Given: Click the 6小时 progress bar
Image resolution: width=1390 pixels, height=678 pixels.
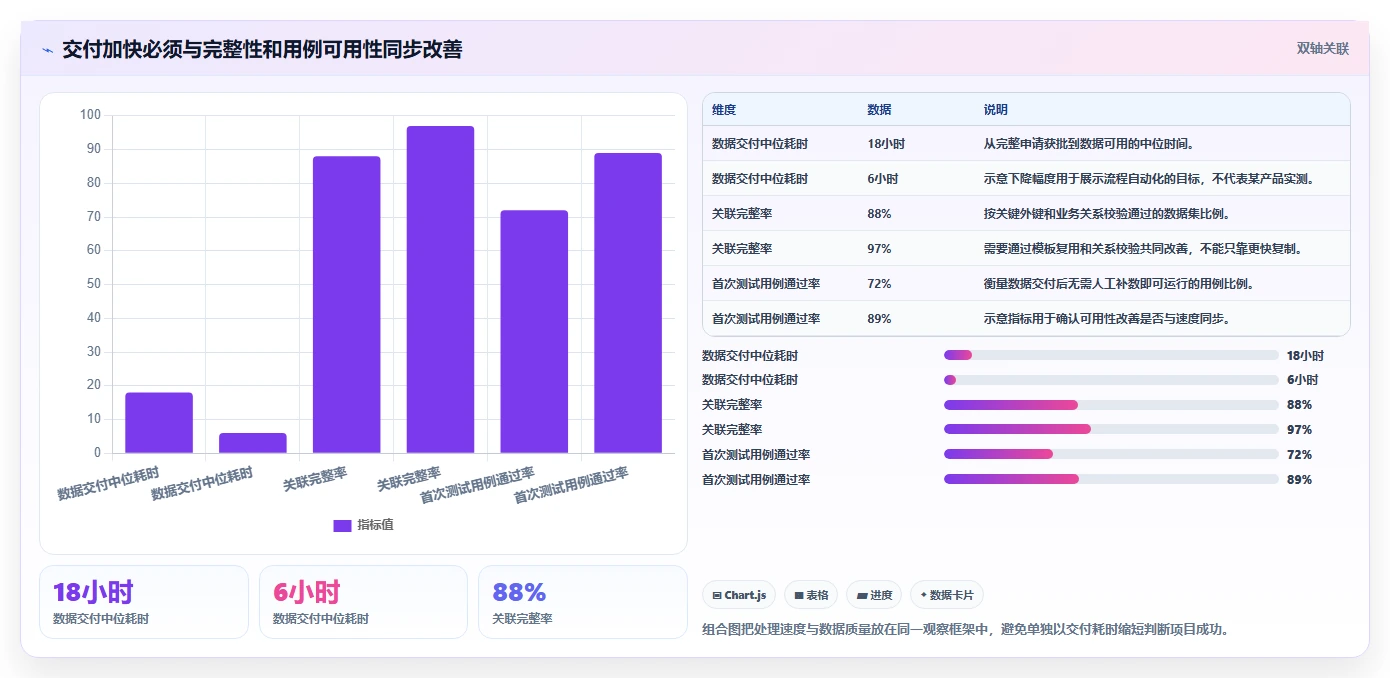Looking at the screenshot, I should pos(1111,380).
